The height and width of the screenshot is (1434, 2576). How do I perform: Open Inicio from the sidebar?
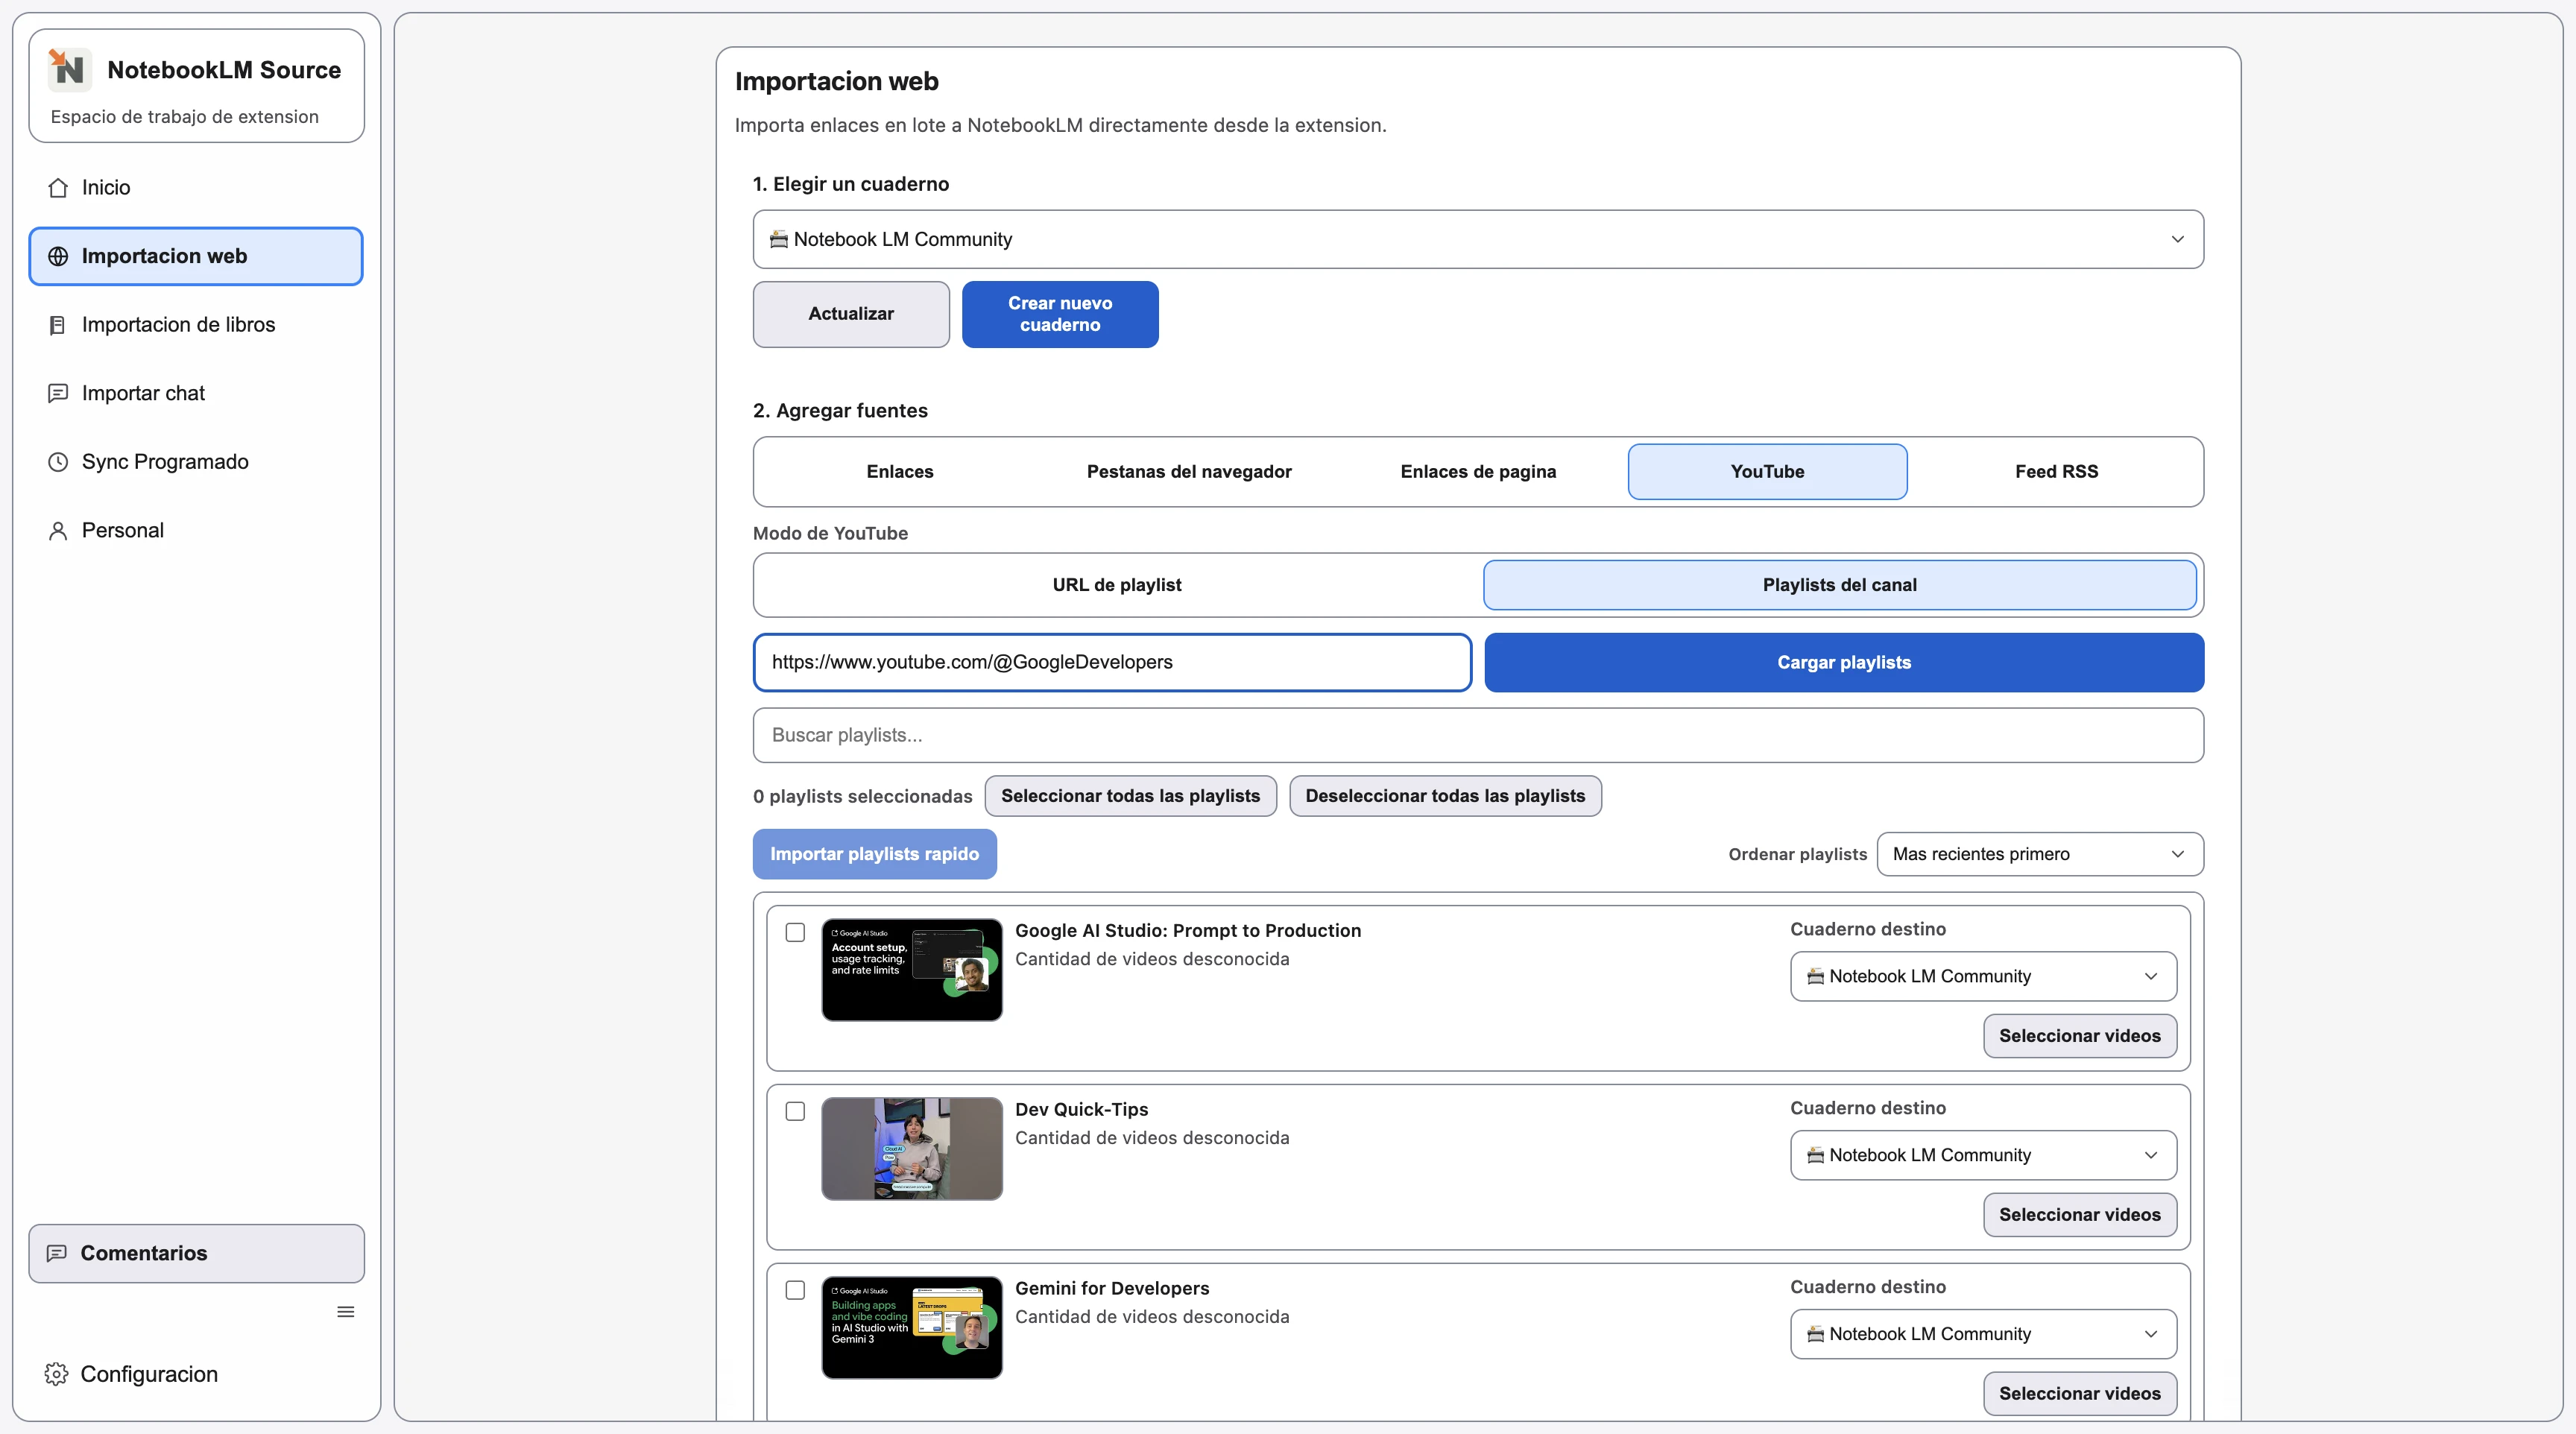pos(105,187)
